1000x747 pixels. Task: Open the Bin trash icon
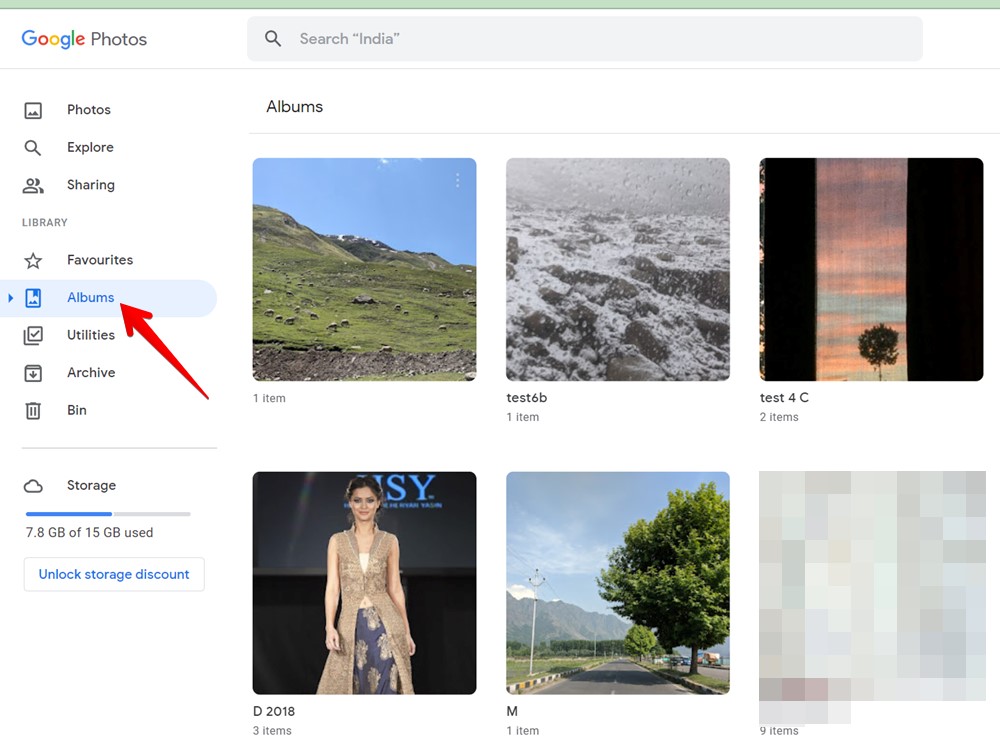[34, 410]
